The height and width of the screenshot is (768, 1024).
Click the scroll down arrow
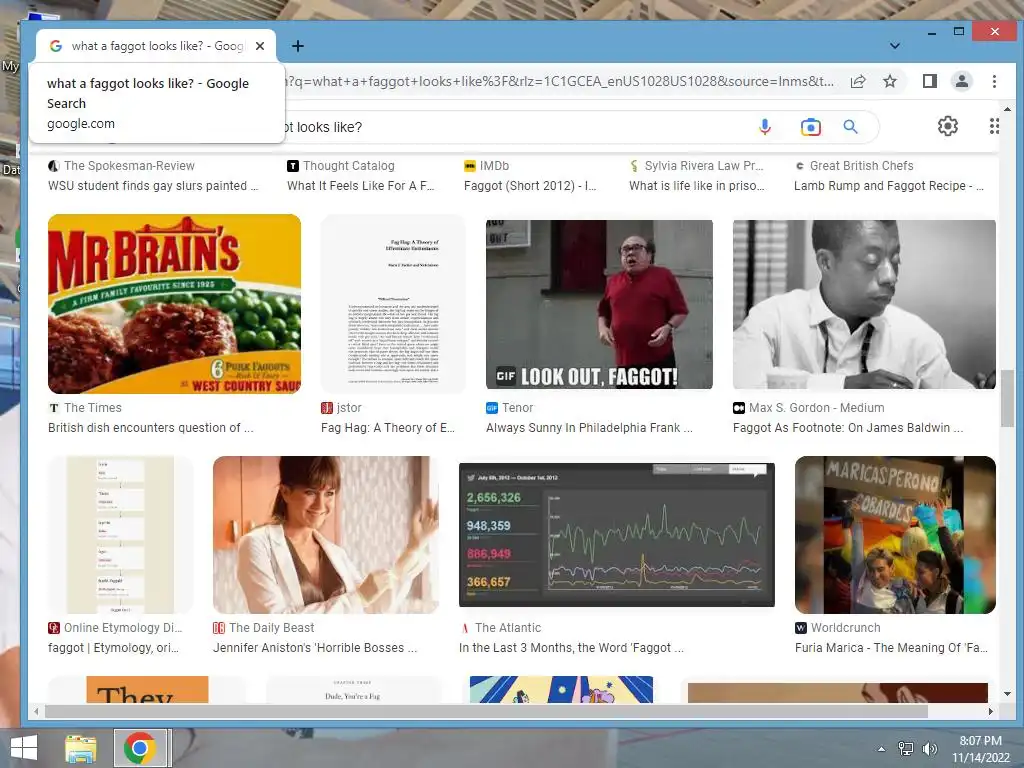pos(1007,694)
